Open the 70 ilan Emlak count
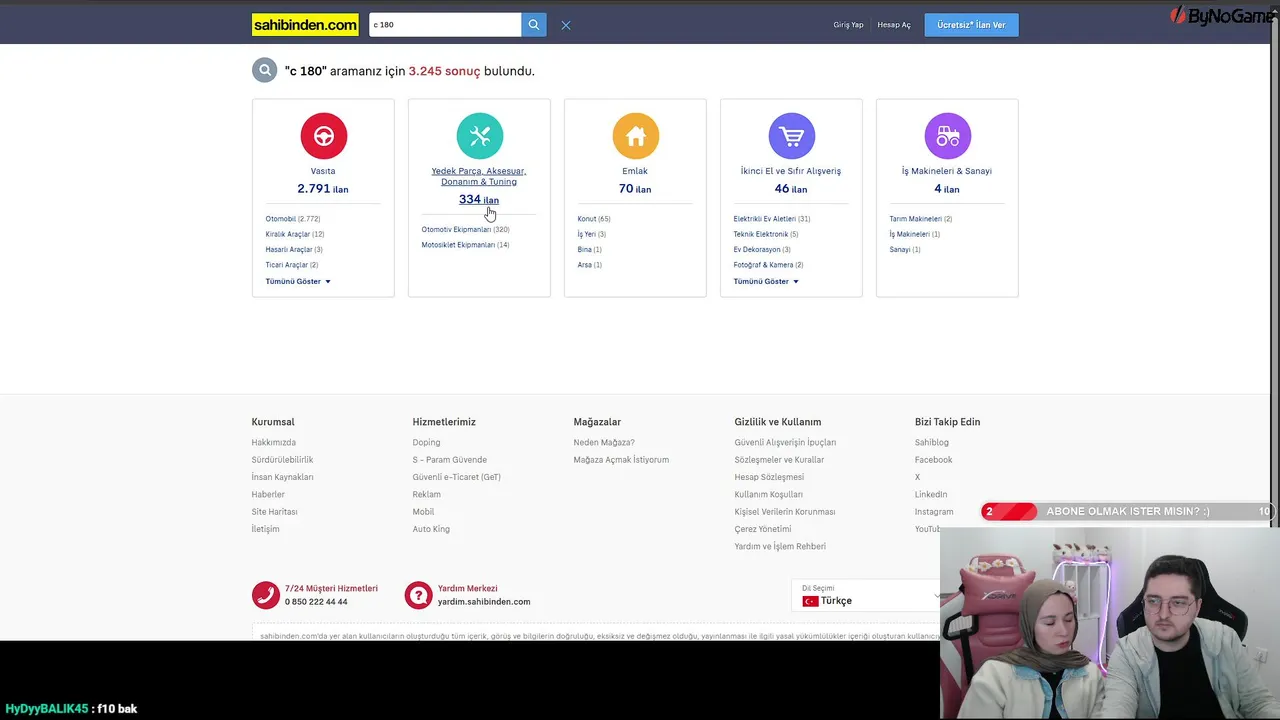Screen dimensions: 1280x720 pyautogui.click(x=635, y=189)
